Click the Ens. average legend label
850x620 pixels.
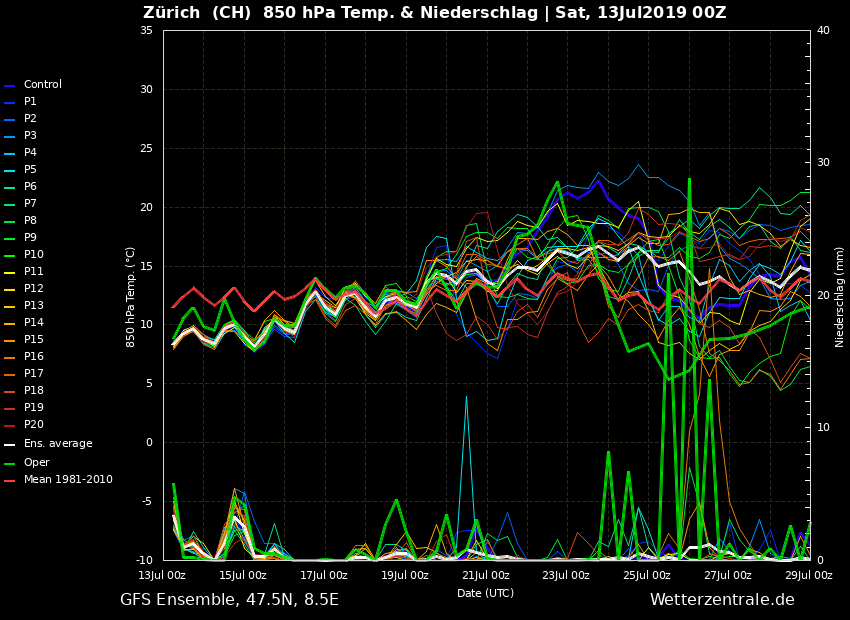pyautogui.click(x=58, y=444)
